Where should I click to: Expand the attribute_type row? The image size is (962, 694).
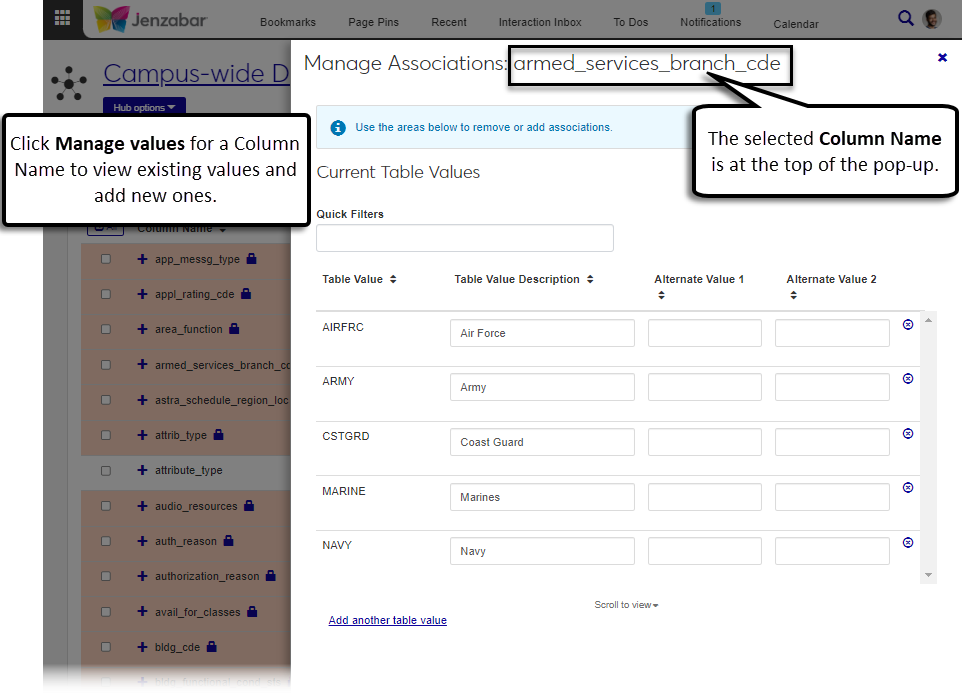[142, 470]
